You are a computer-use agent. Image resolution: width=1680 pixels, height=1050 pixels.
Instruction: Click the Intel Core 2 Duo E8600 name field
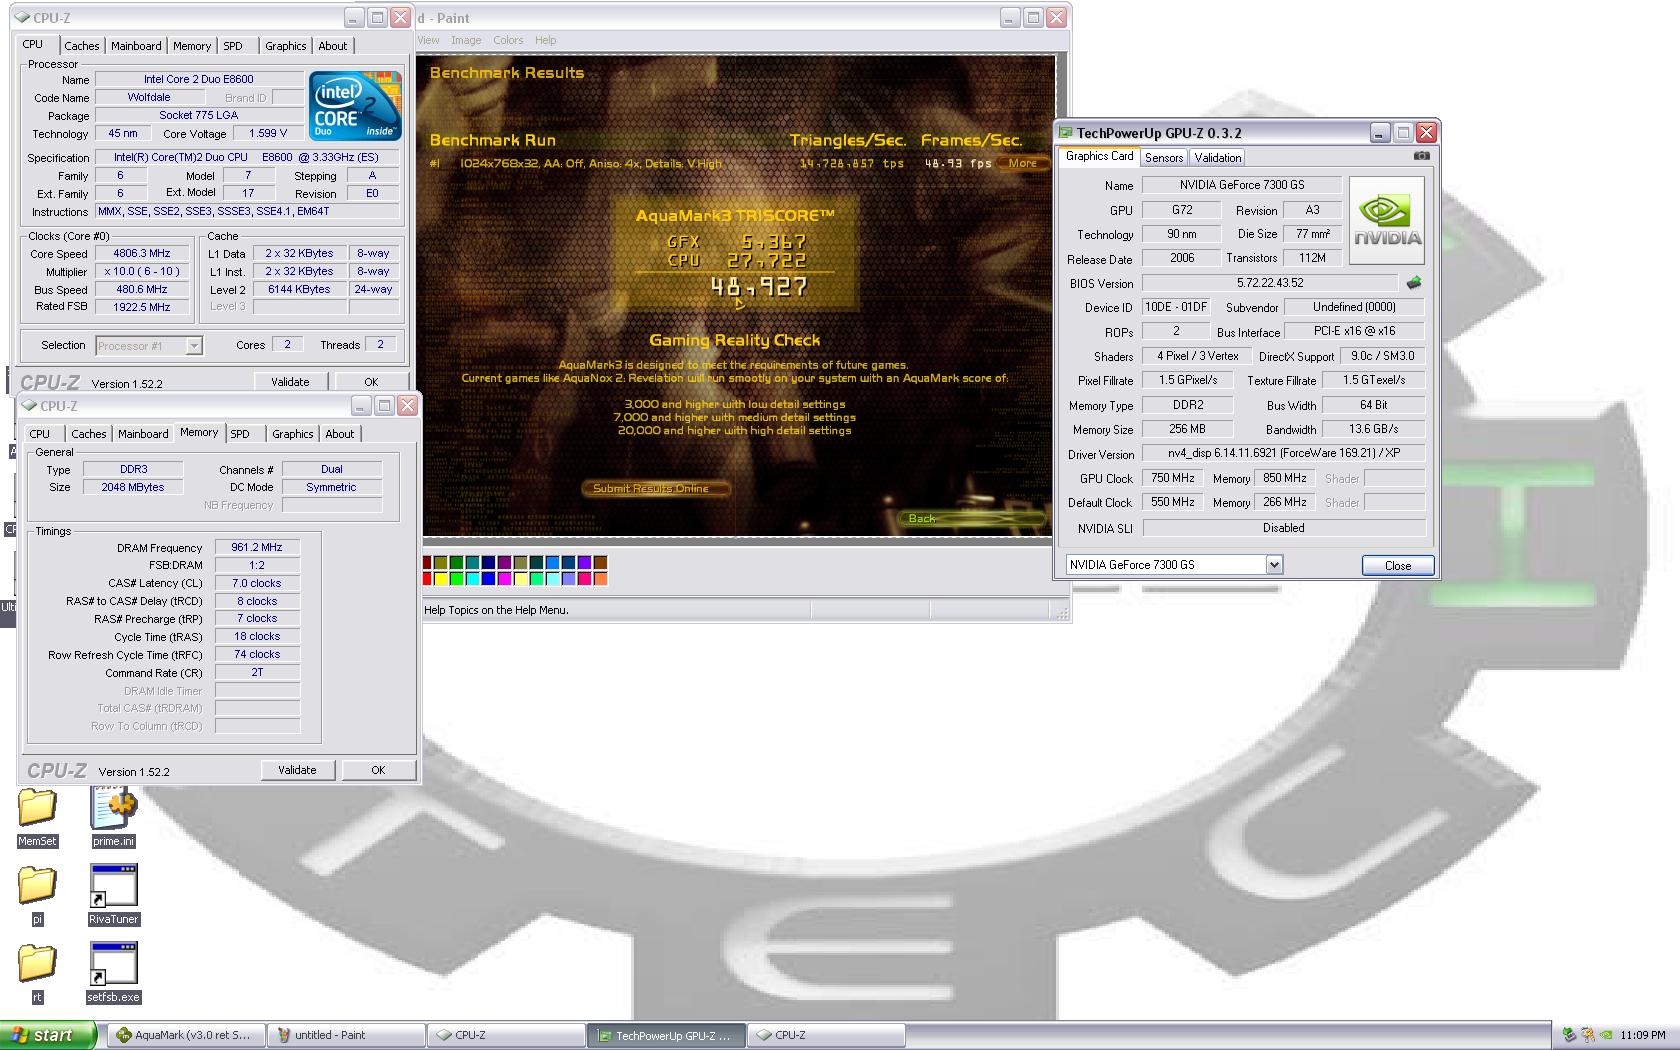[198, 79]
